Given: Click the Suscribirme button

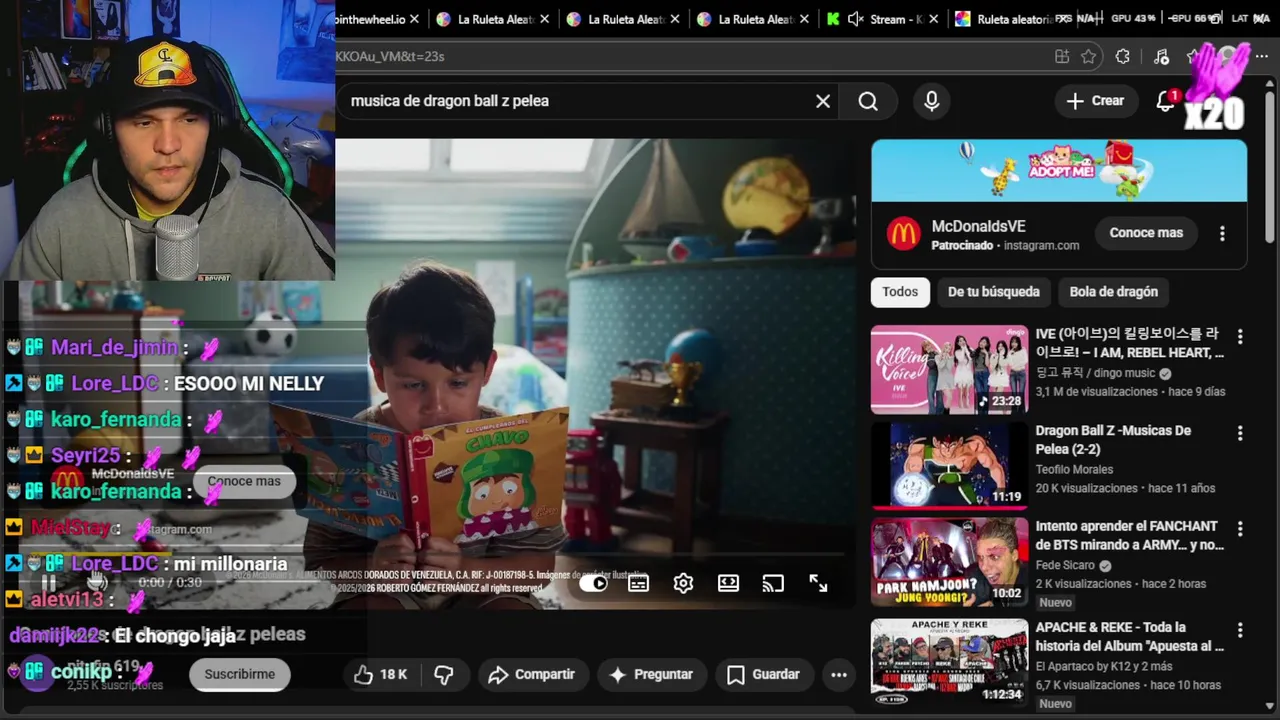Looking at the screenshot, I should [x=240, y=675].
